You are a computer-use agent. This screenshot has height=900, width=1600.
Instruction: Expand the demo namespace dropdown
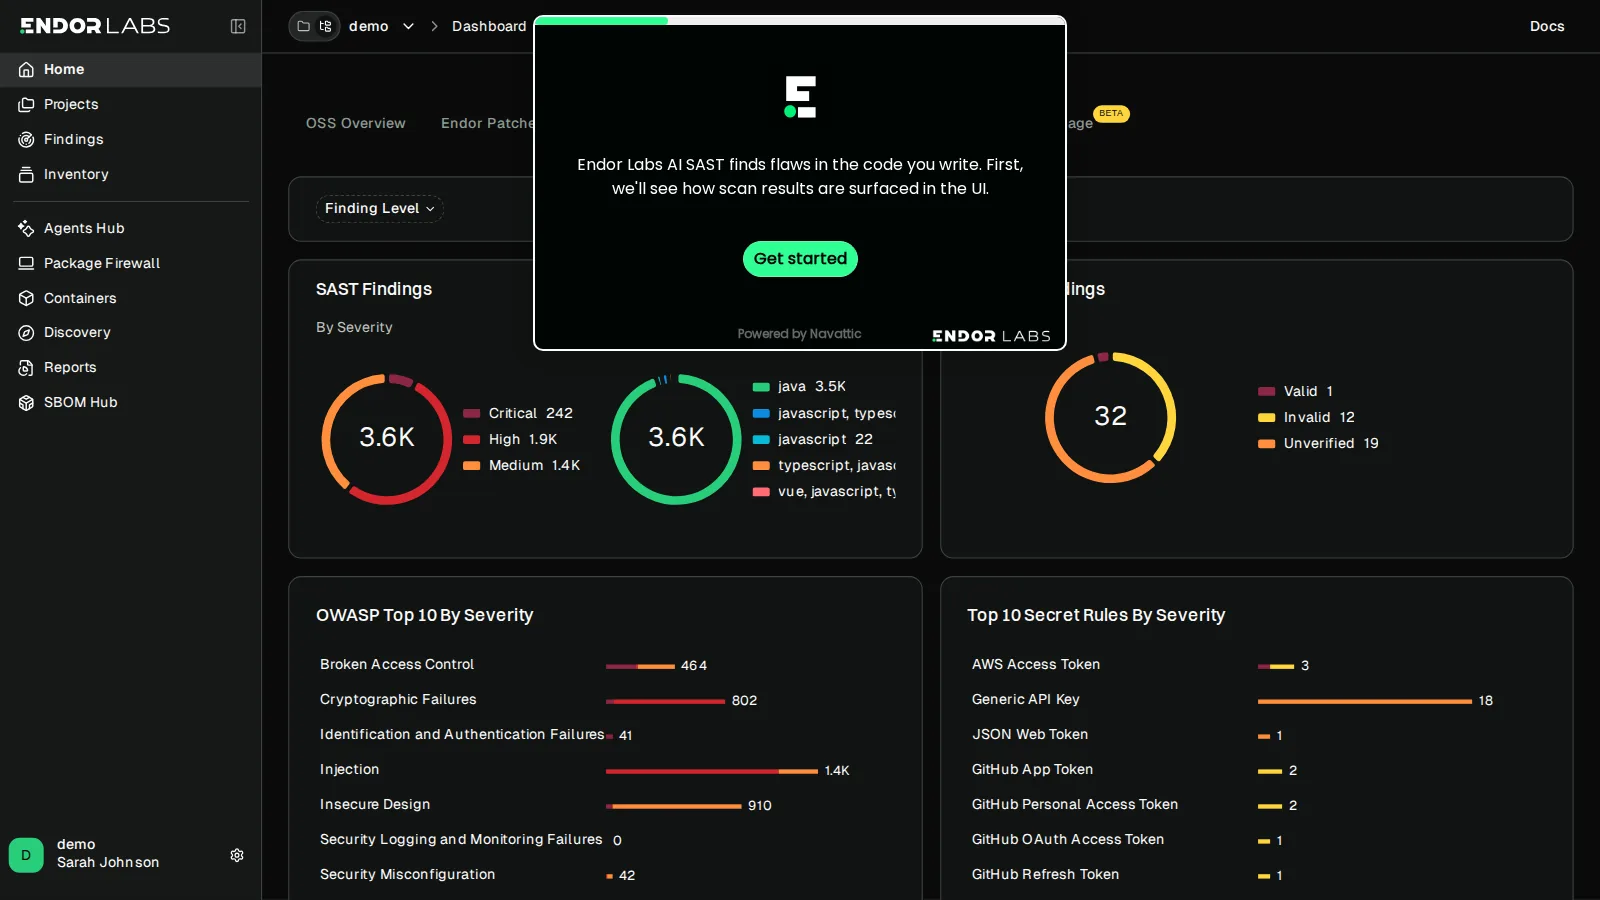click(x=408, y=27)
